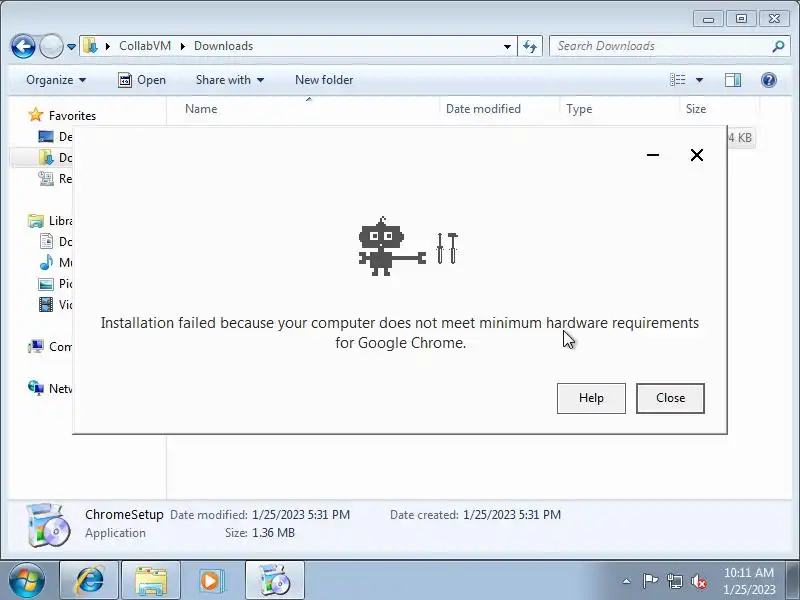Select Computer in navigation pane

pos(50,347)
